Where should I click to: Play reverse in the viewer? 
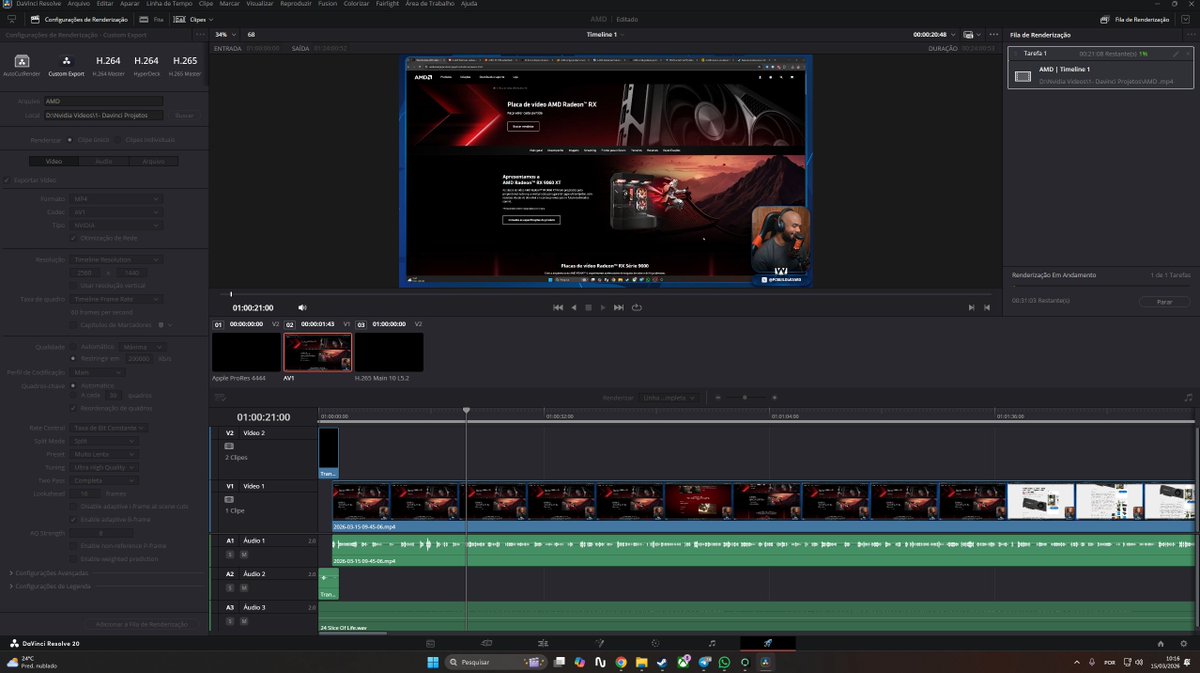click(573, 308)
